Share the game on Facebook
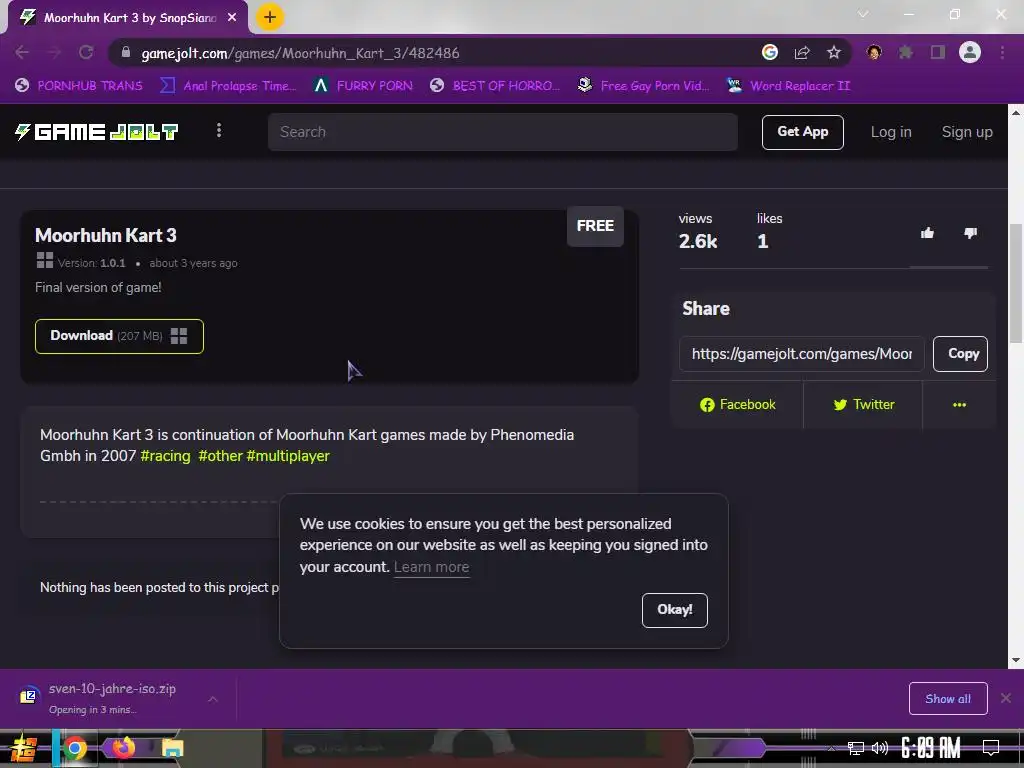1024x768 pixels. click(x=737, y=405)
